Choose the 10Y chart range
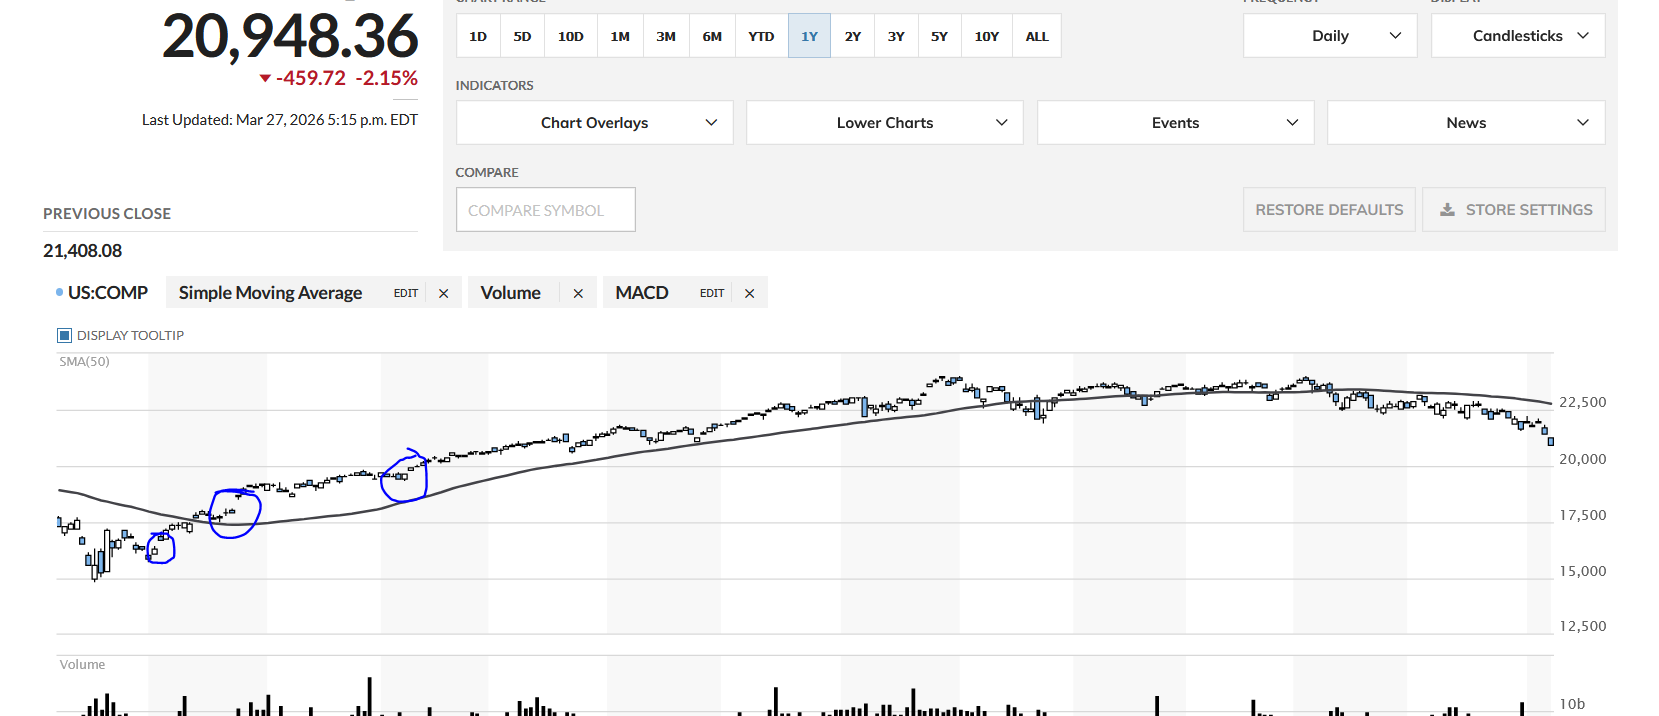This screenshot has width=1659, height=716. [x=987, y=36]
